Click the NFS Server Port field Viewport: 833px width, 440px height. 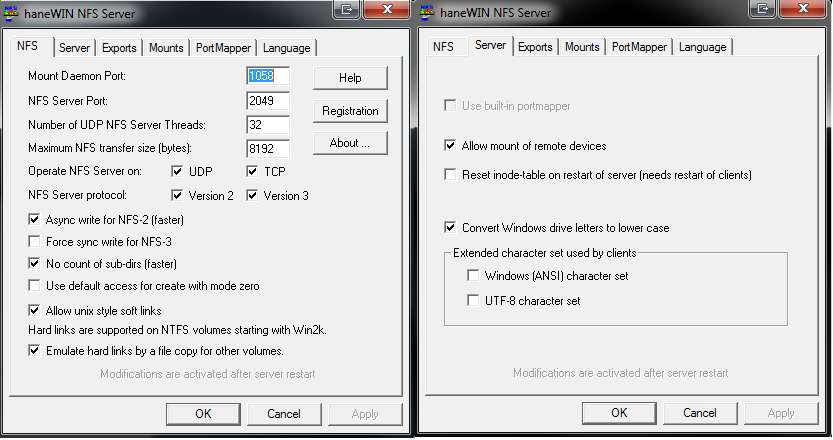(x=268, y=101)
